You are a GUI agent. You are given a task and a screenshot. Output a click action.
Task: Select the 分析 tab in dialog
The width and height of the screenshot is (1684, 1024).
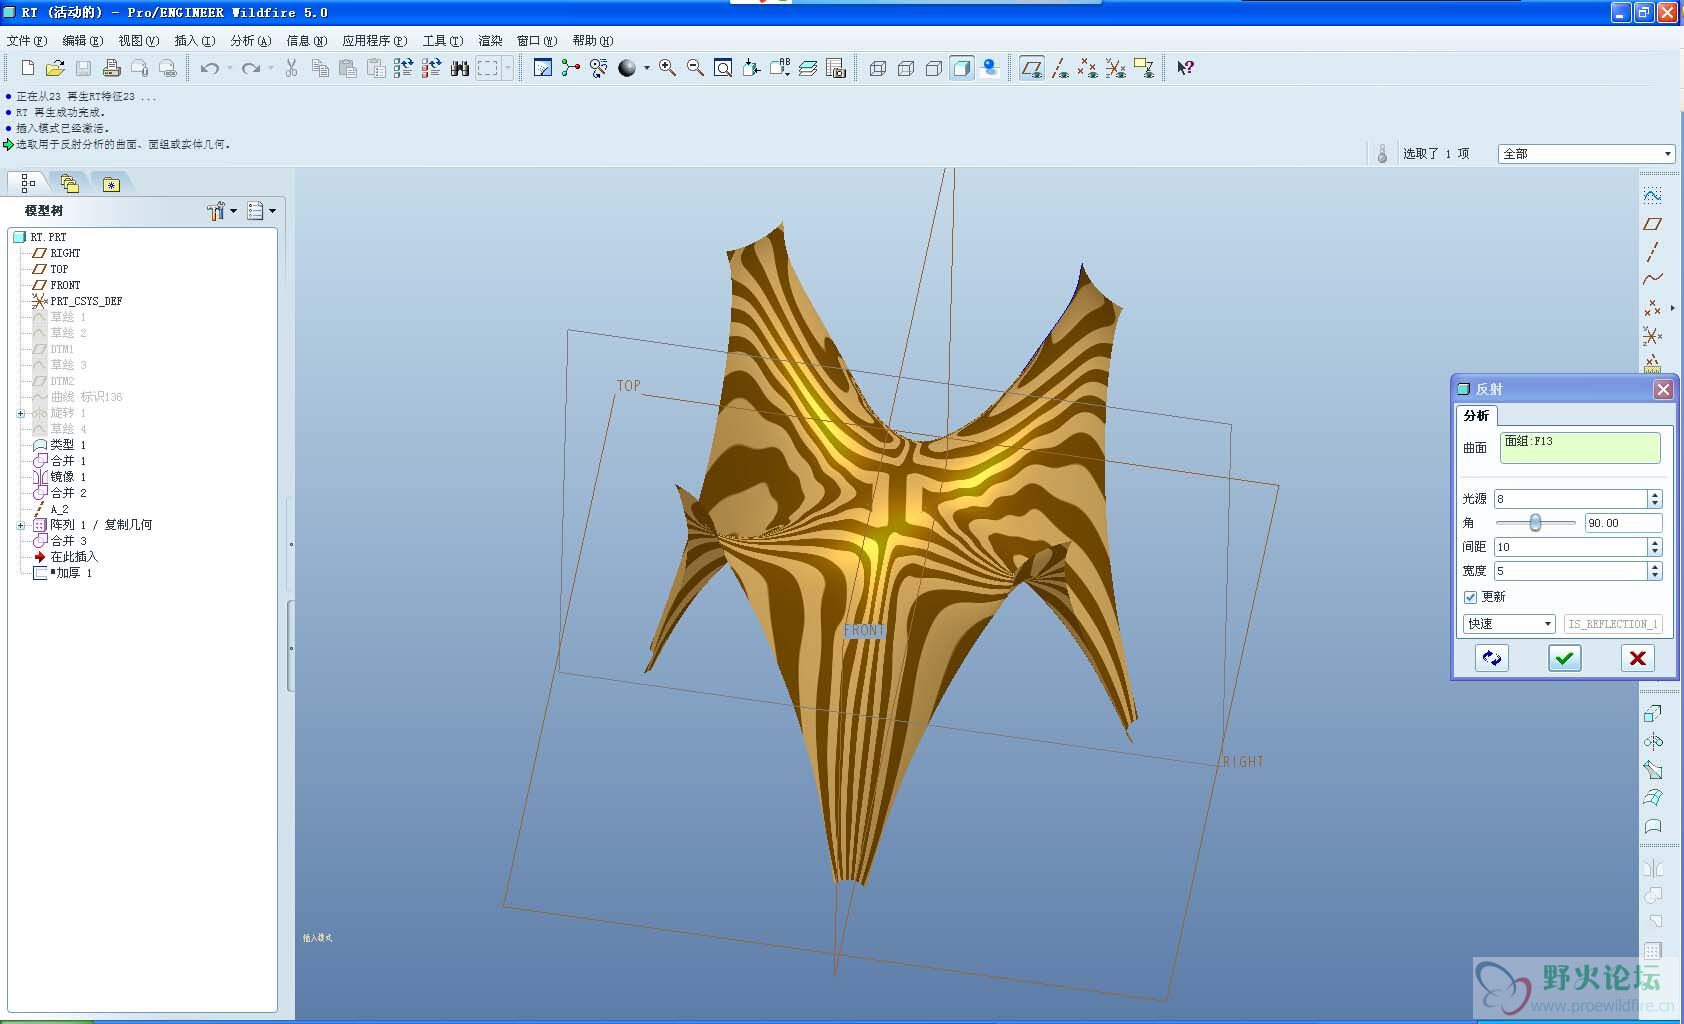(x=1476, y=416)
